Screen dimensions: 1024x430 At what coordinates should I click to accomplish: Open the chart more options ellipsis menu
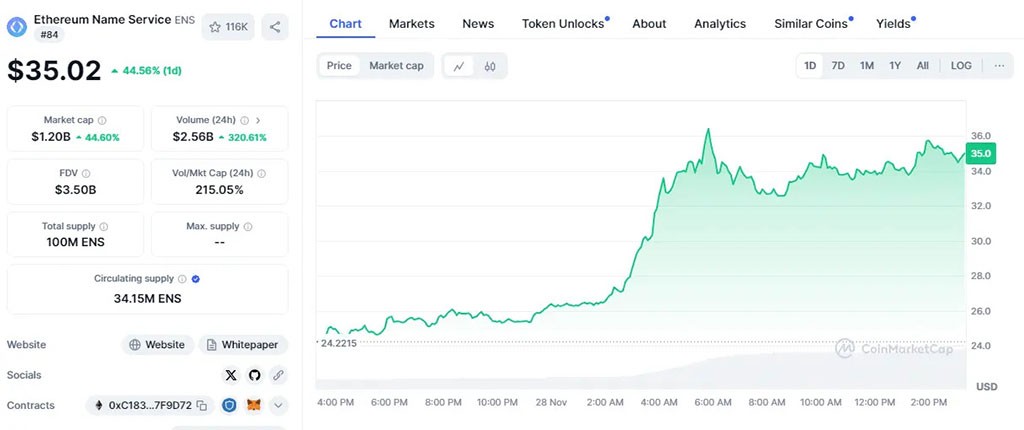pos(999,66)
